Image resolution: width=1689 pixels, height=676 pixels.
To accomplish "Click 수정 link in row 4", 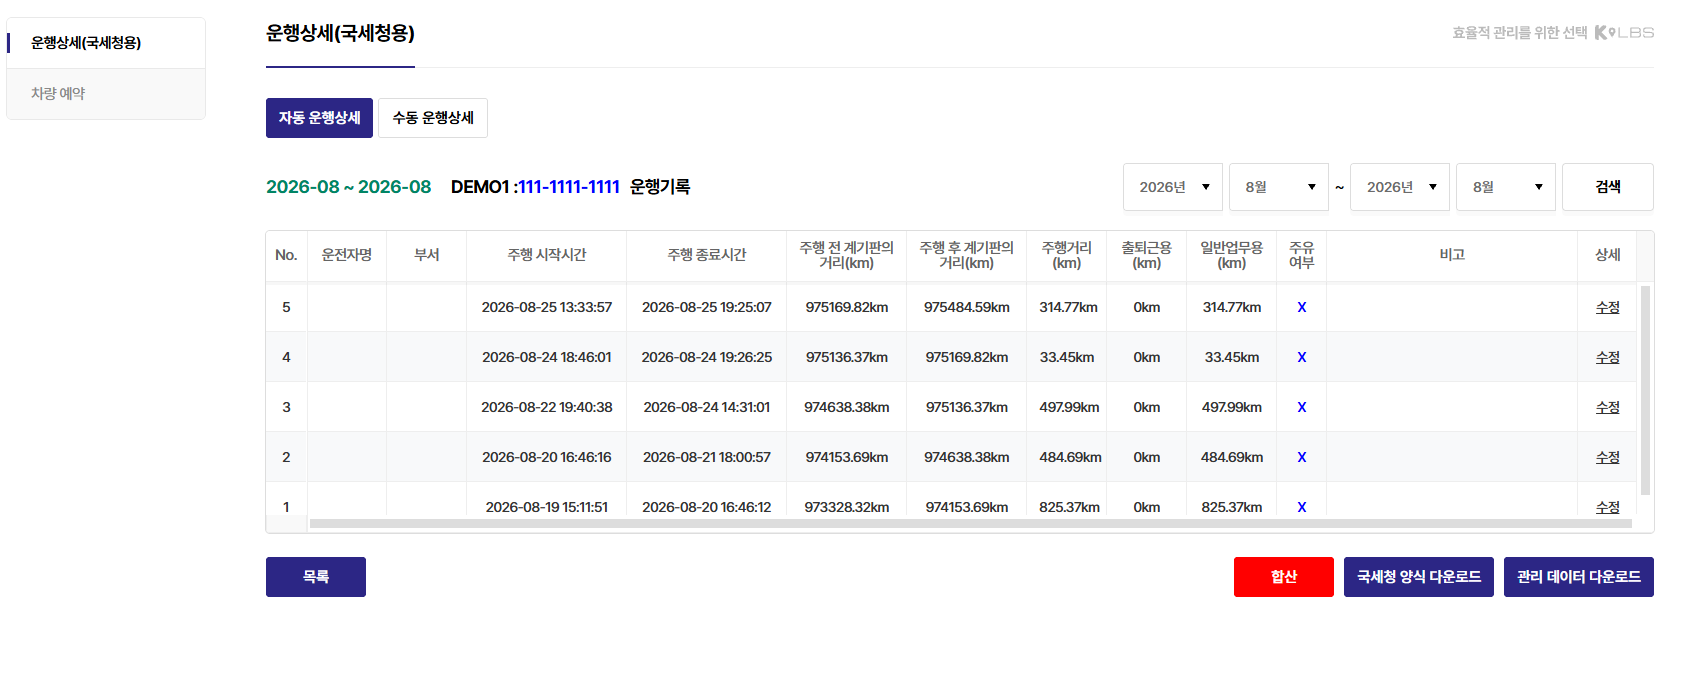I will coord(1608,357).
